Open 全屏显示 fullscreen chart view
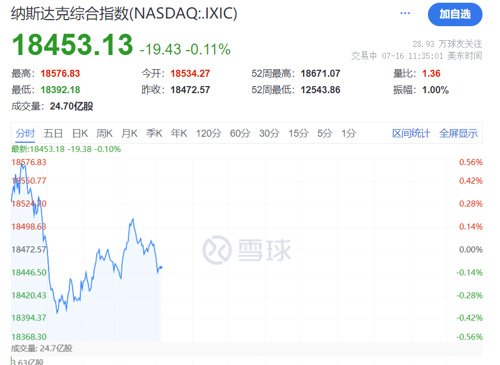This screenshot has height=365, width=500. (458, 133)
